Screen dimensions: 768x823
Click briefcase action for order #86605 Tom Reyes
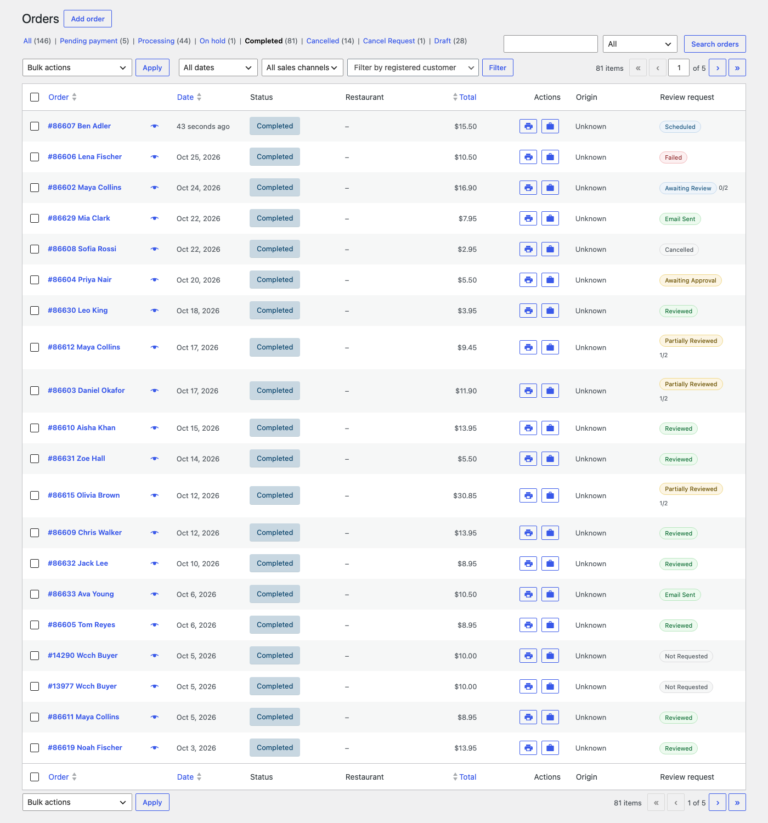click(550, 625)
